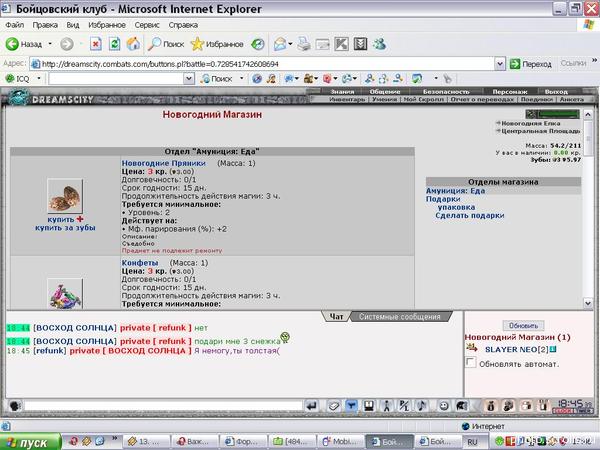The width and height of the screenshot is (600, 450).
Task: Click the Stop page loading icon
Action: point(96,44)
